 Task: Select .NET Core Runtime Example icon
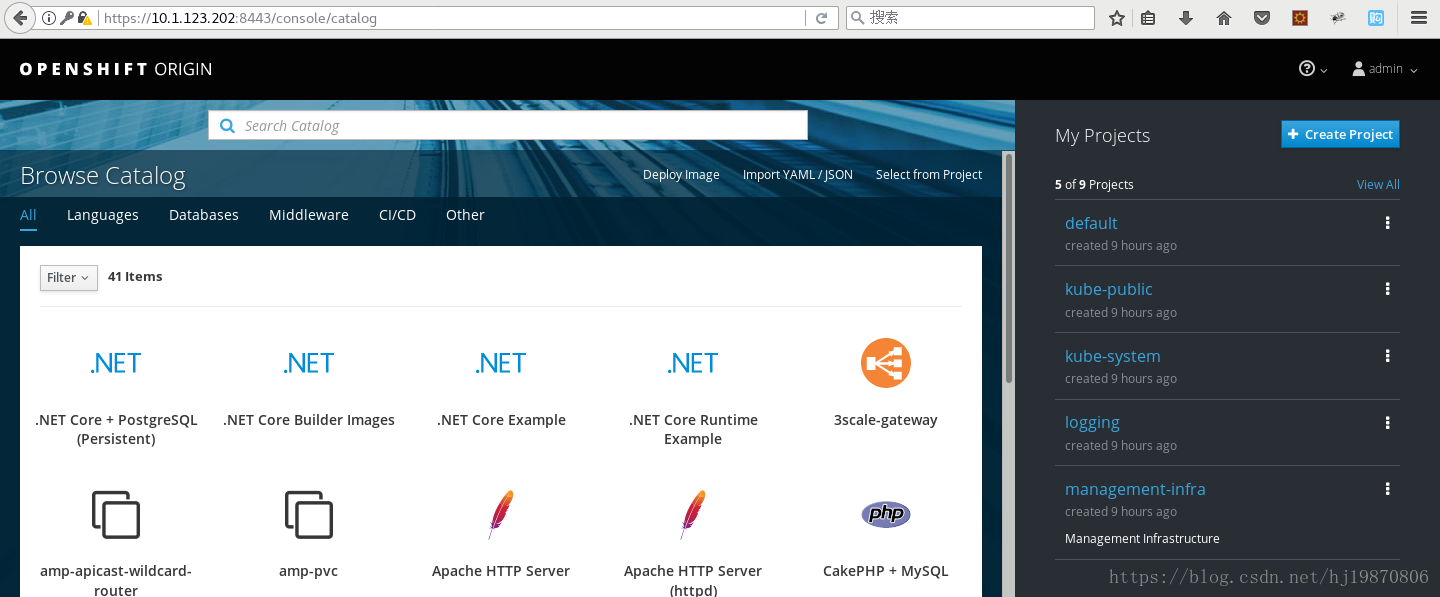click(x=693, y=362)
